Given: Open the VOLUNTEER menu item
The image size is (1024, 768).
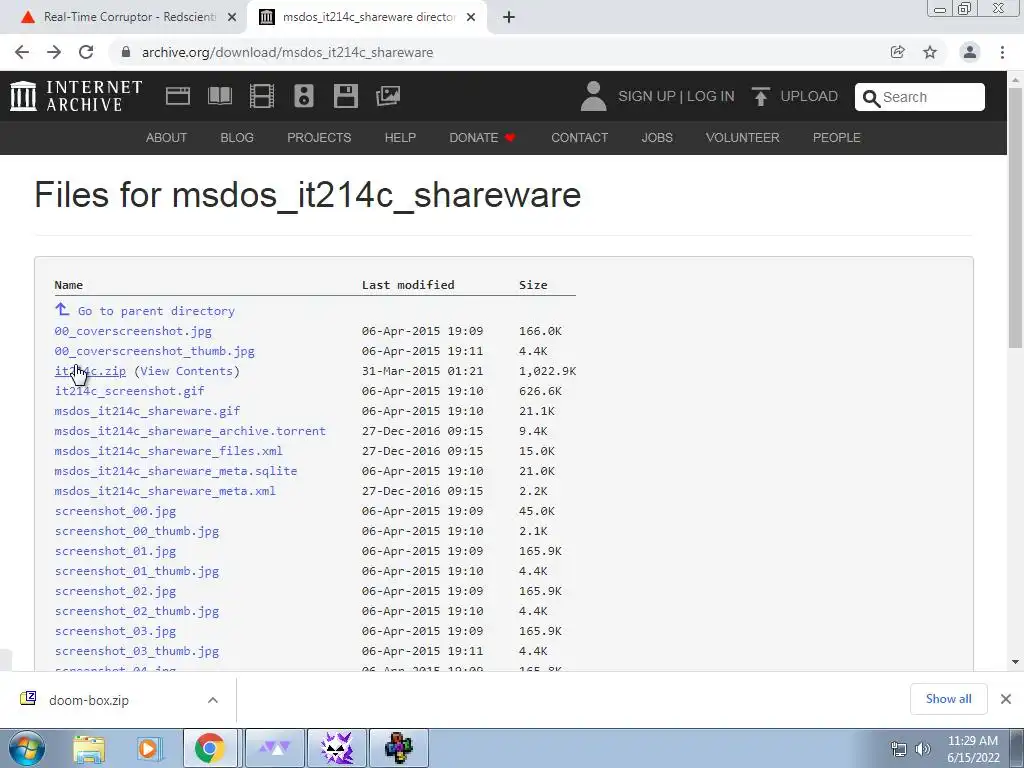Looking at the screenshot, I should 743,138.
